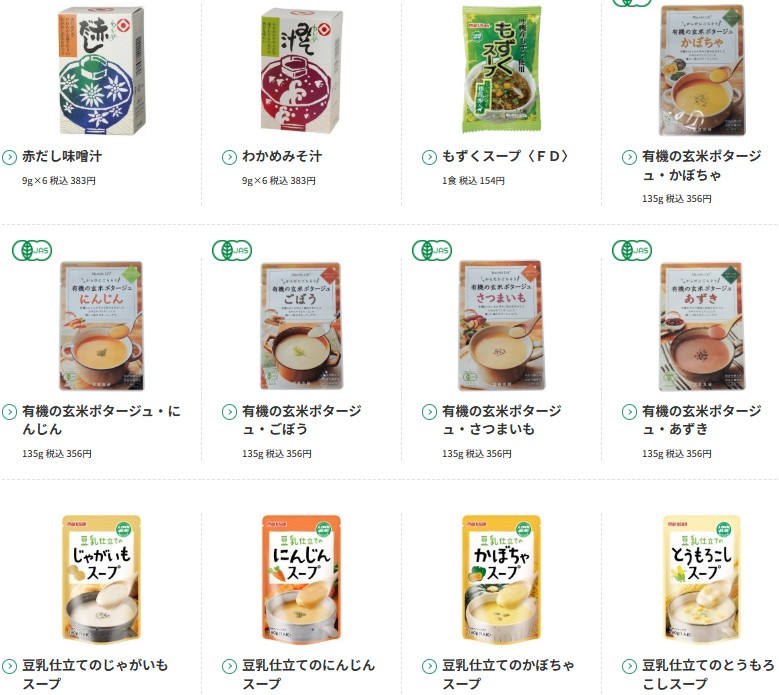Open the わかめみそ汁 product link

(x=282, y=156)
